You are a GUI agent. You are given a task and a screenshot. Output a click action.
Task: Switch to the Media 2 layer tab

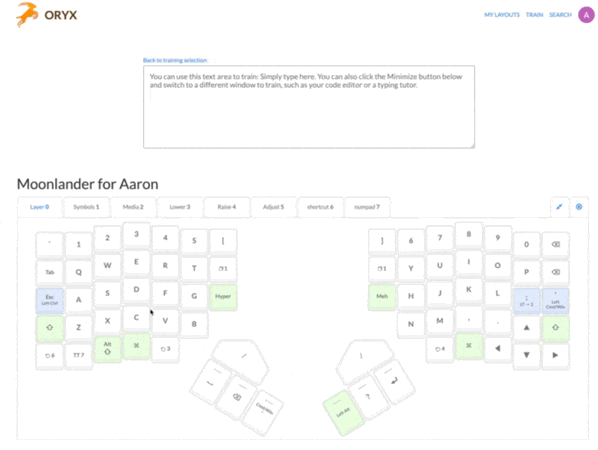(133, 207)
